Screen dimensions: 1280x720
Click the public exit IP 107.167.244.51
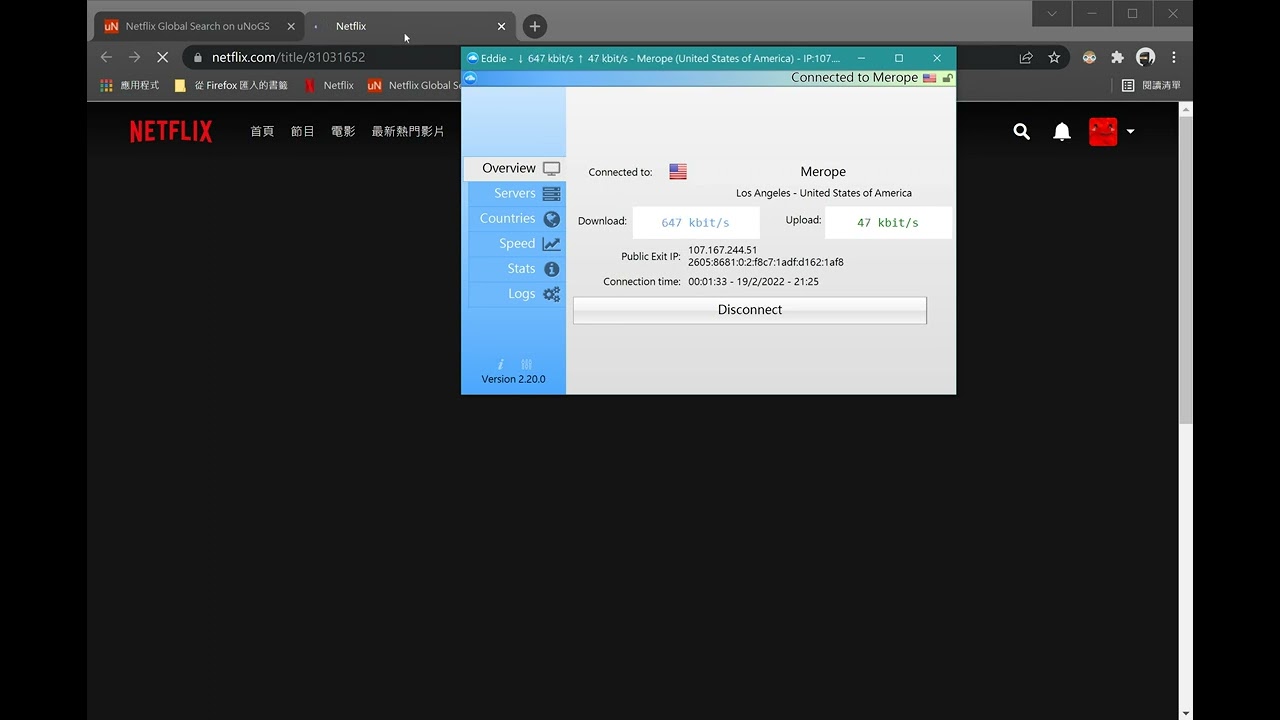coord(722,250)
